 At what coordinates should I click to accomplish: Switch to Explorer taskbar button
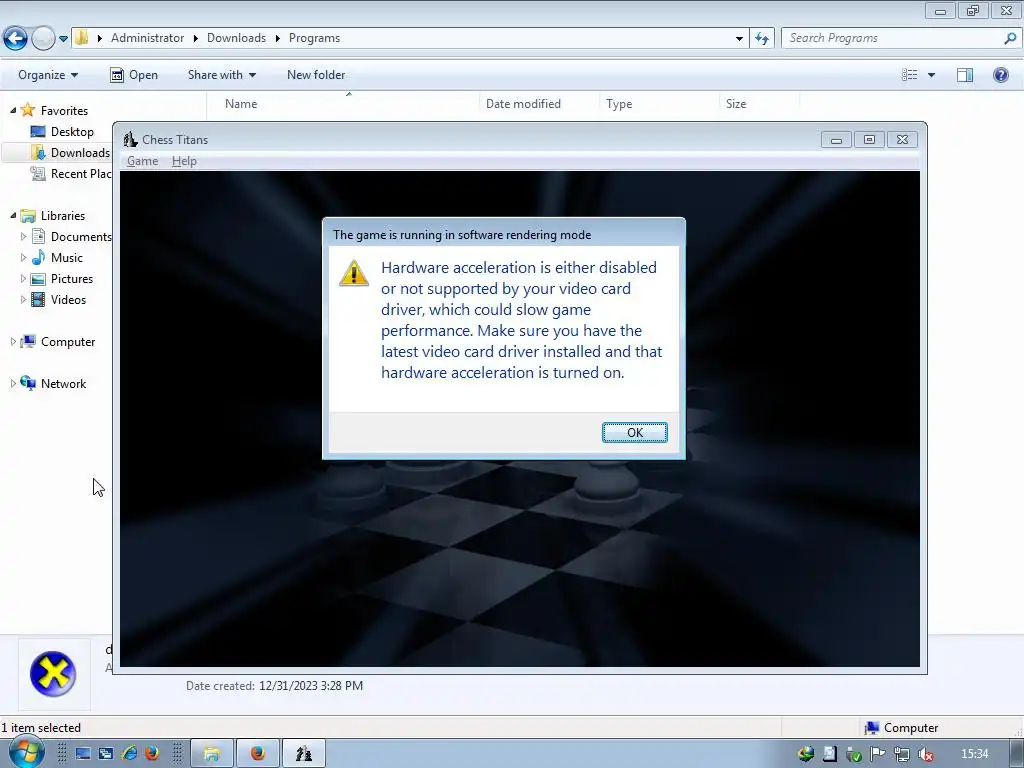click(212, 754)
